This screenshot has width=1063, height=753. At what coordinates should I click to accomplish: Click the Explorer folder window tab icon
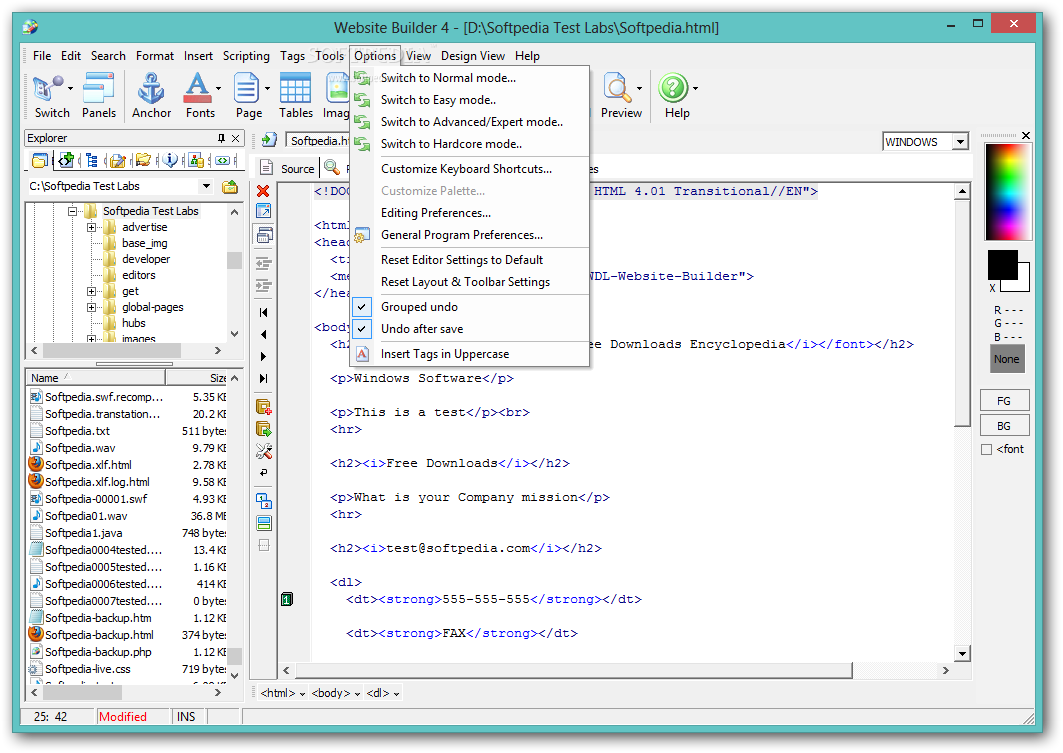(40, 161)
